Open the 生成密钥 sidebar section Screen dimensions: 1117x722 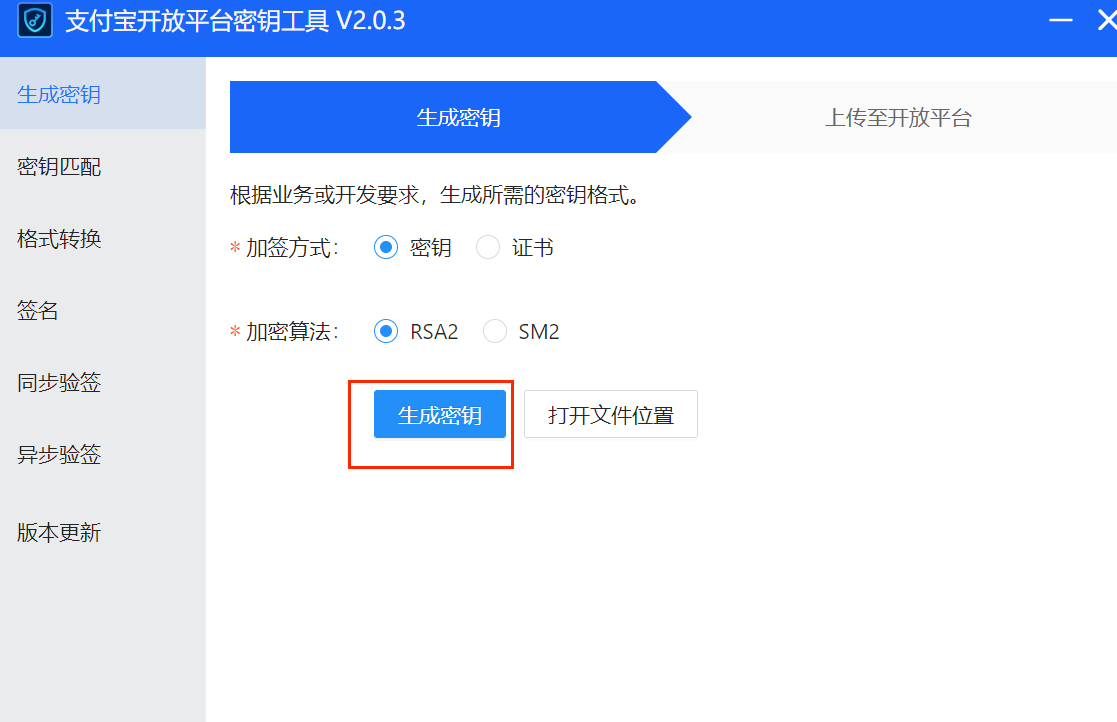(103, 94)
